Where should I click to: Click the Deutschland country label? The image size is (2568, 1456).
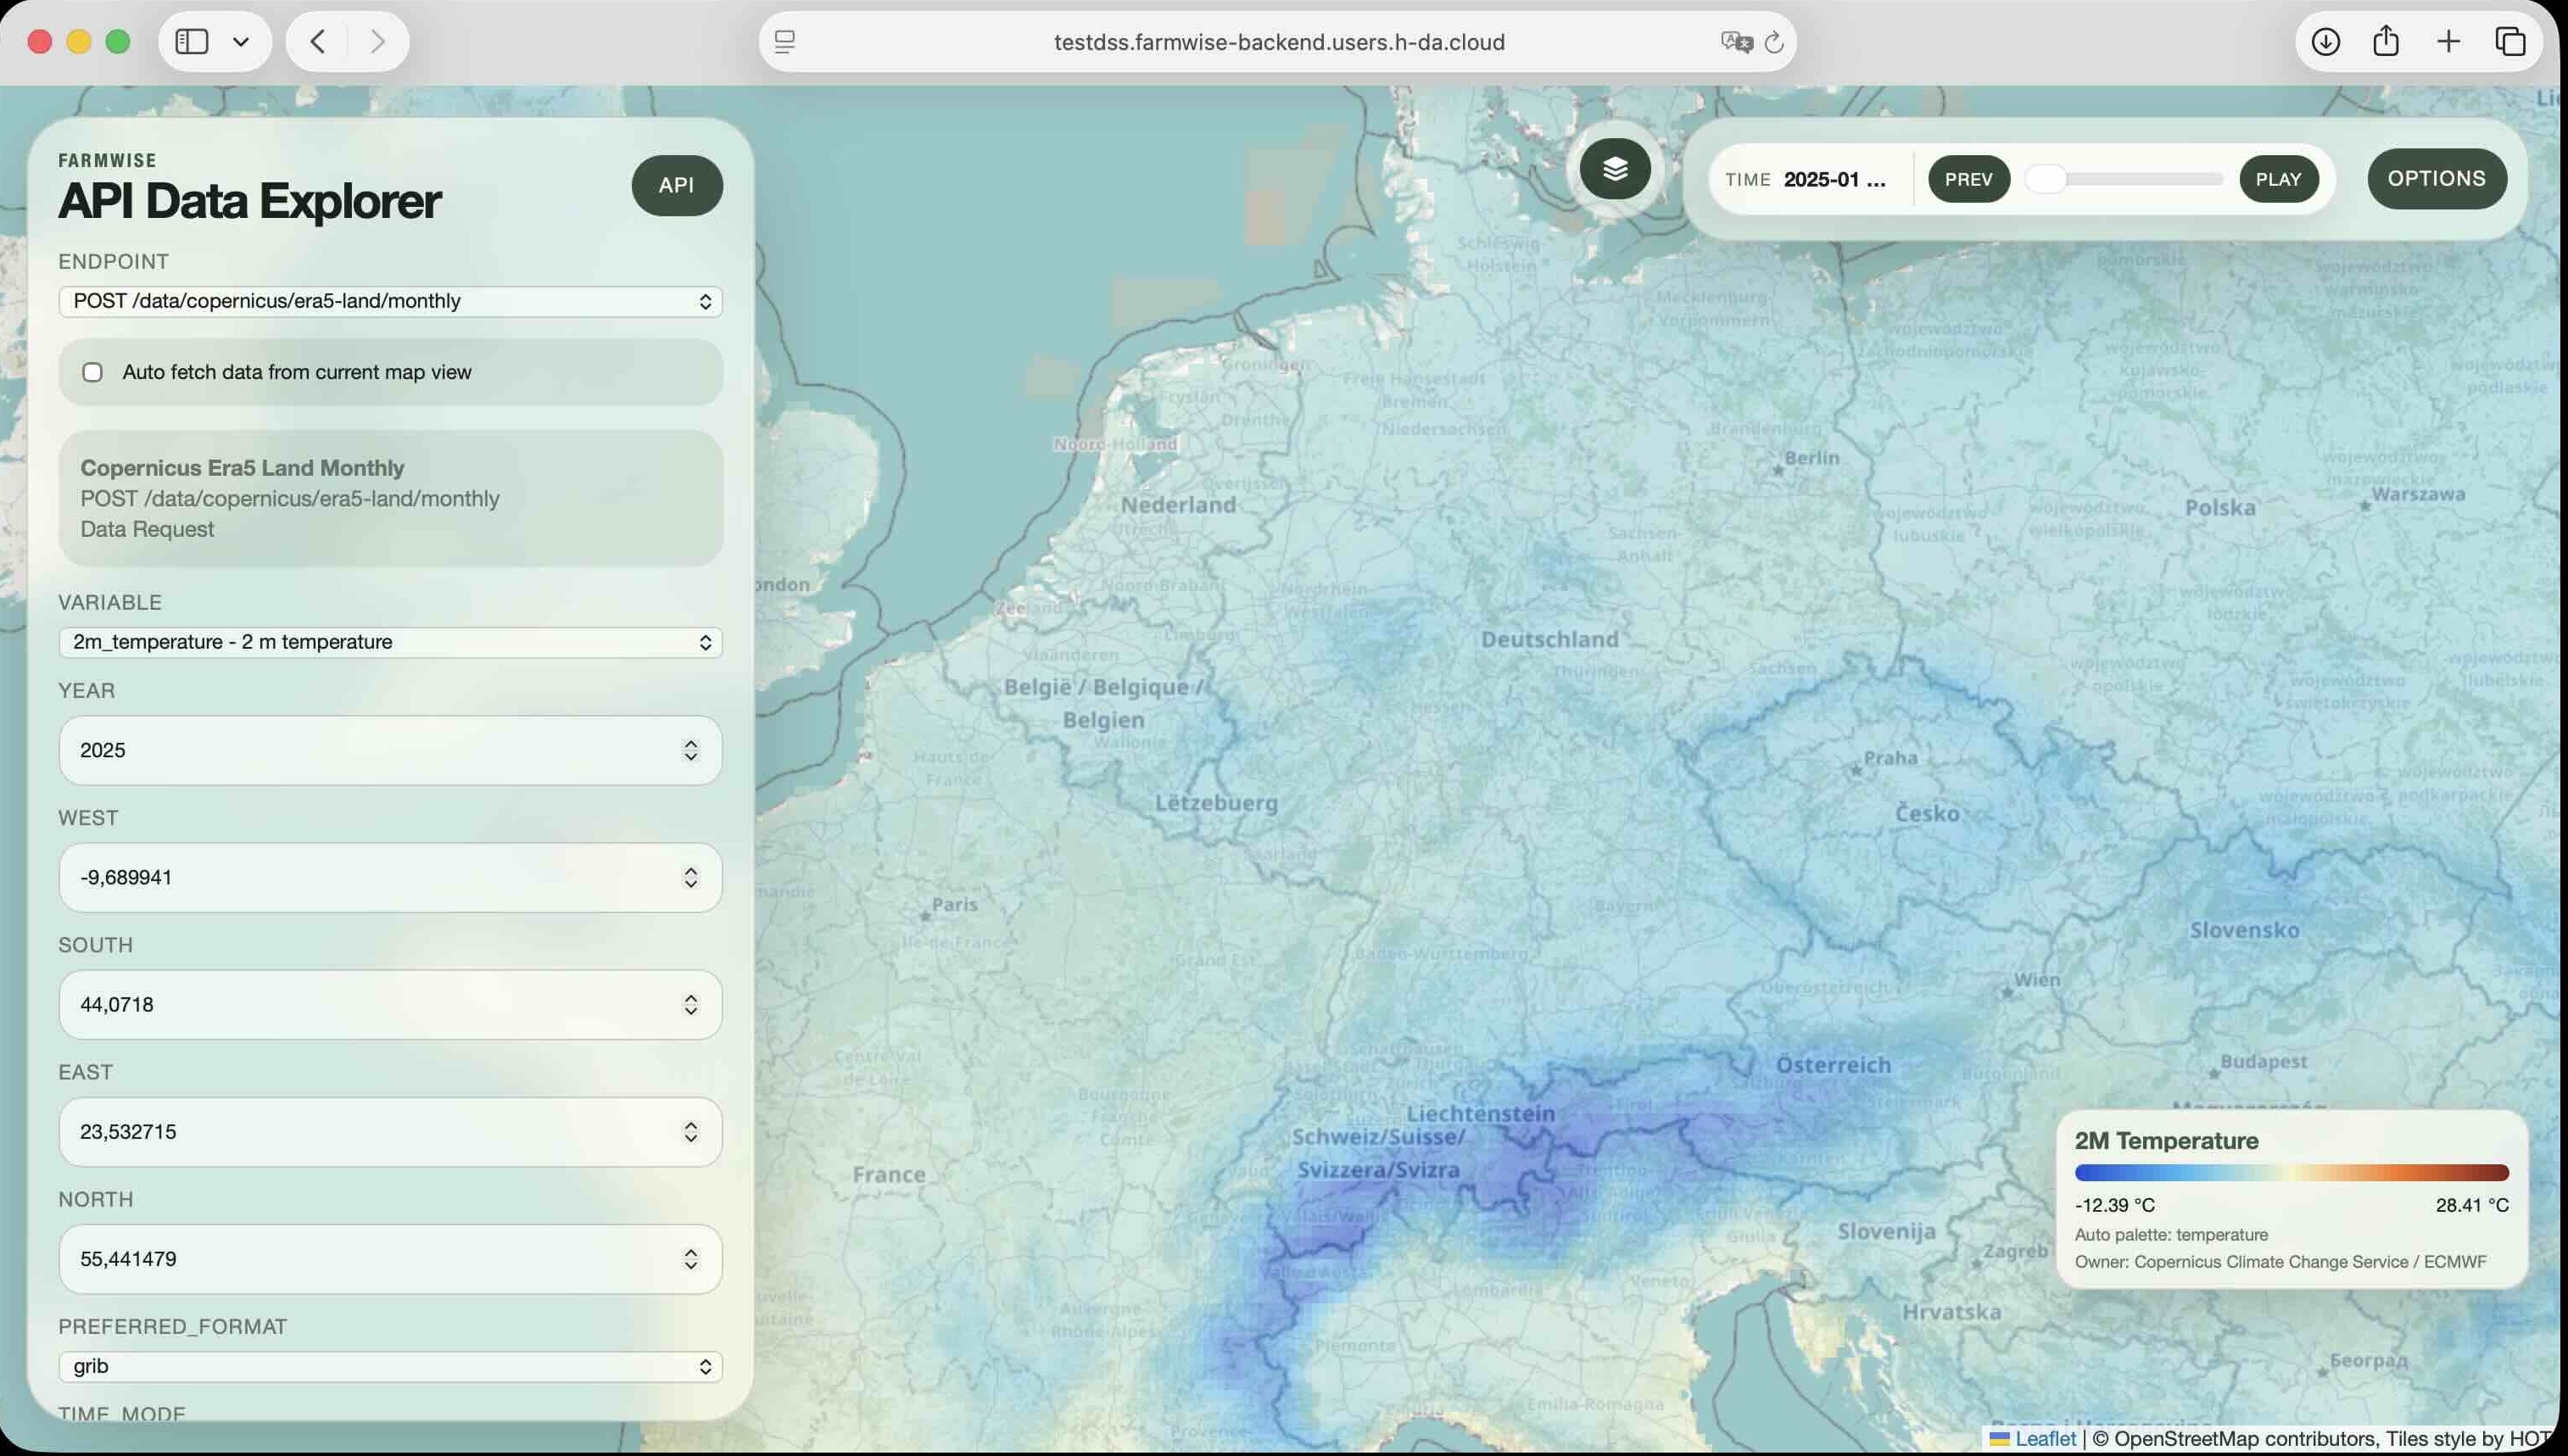(x=1550, y=639)
